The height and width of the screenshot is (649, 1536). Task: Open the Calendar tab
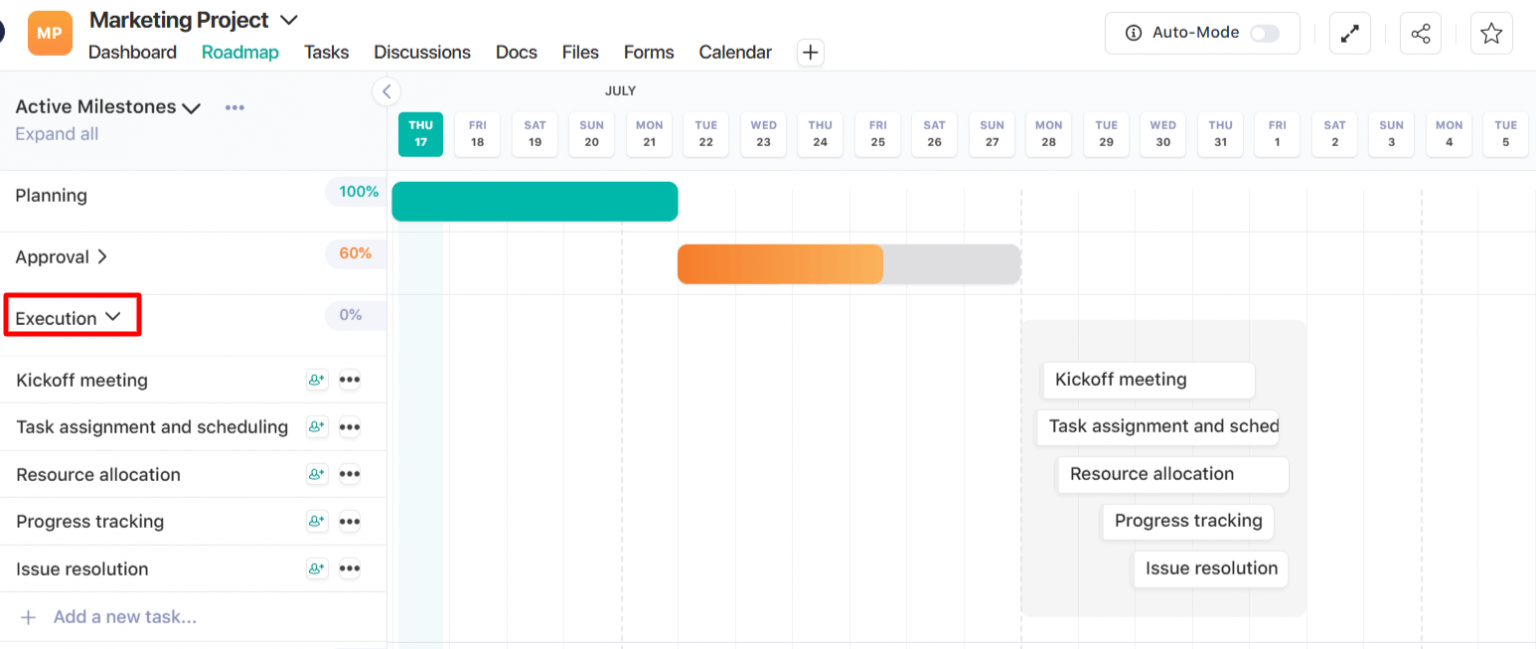pyautogui.click(x=735, y=52)
